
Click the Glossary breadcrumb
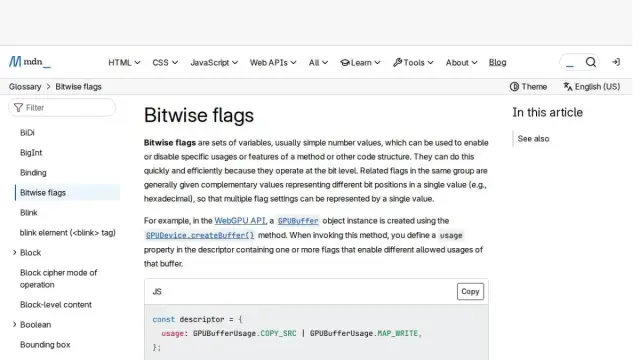(x=25, y=87)
